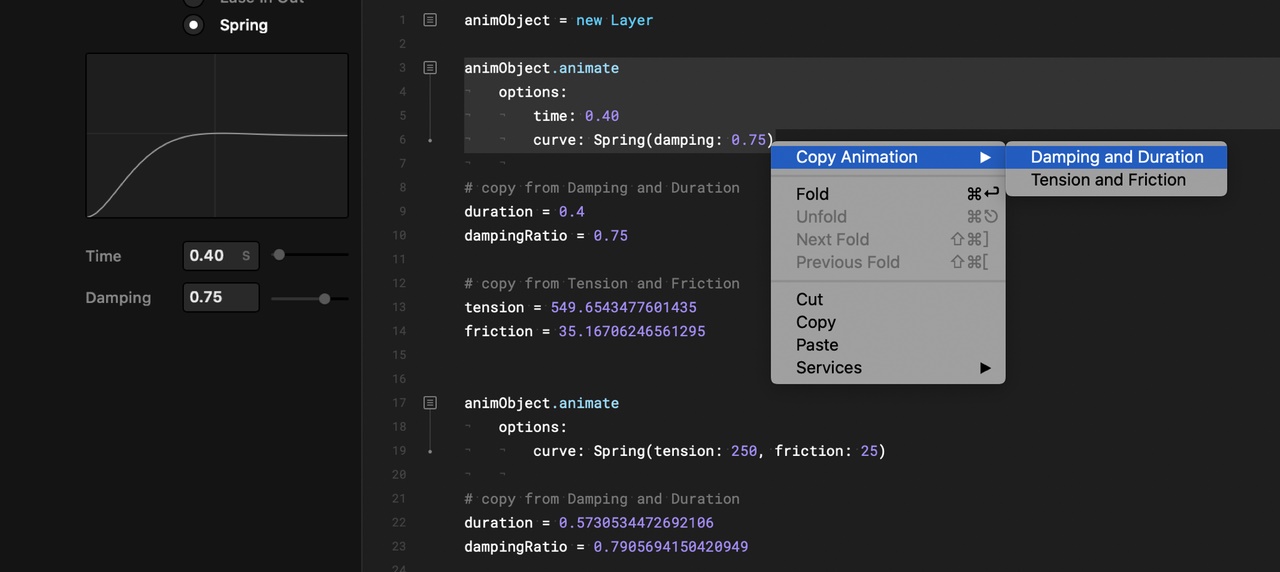Select the Spring curve radio button
This screenshot has height=572, width=1280.
click(x=194, y=25)
